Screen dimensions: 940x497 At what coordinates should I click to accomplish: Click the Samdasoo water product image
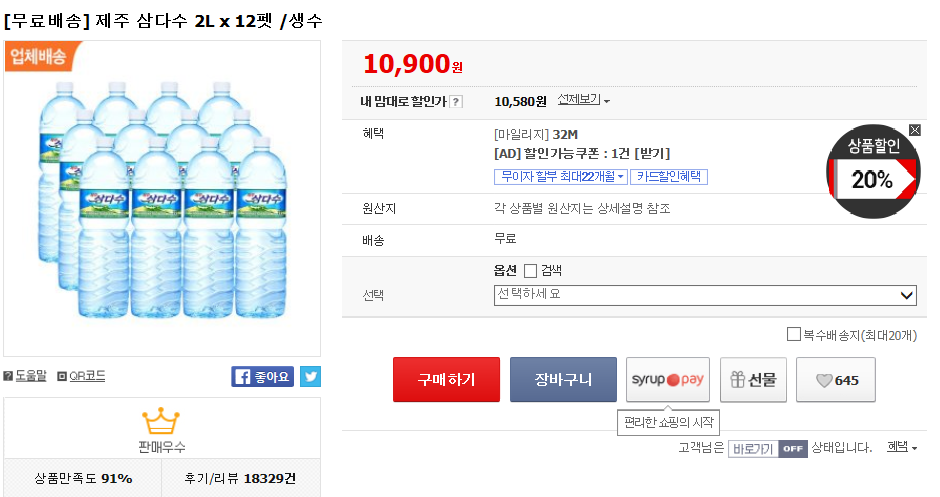(162, 198)
